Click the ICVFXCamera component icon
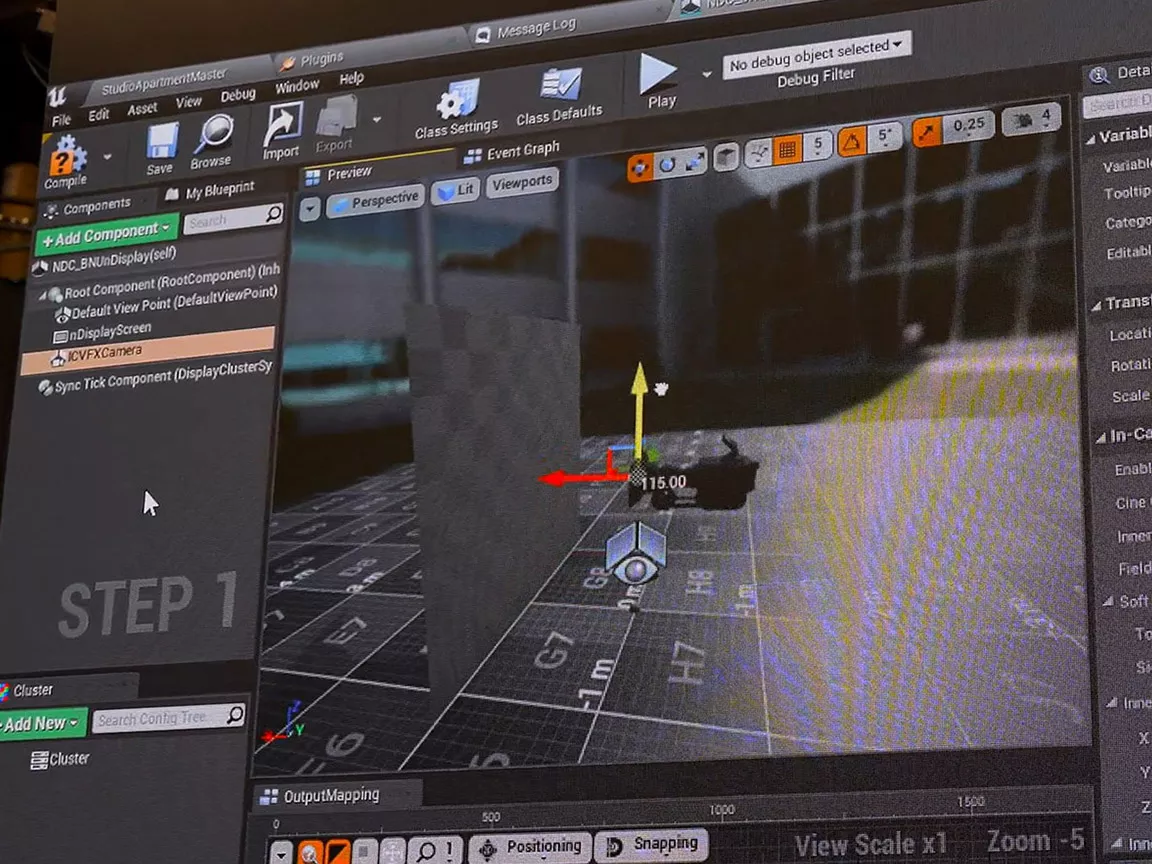This screenshot has height=864, width=1152. tap(58, 359)
